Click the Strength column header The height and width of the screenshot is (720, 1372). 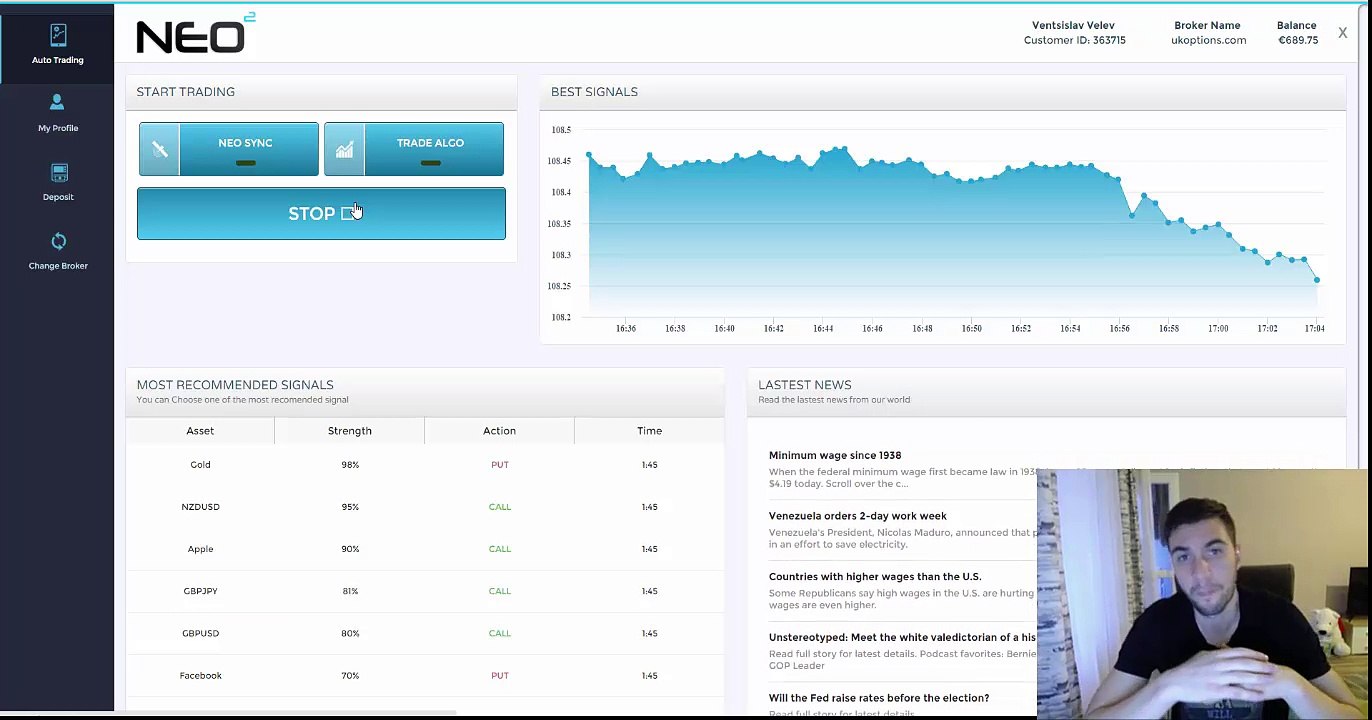350,431
